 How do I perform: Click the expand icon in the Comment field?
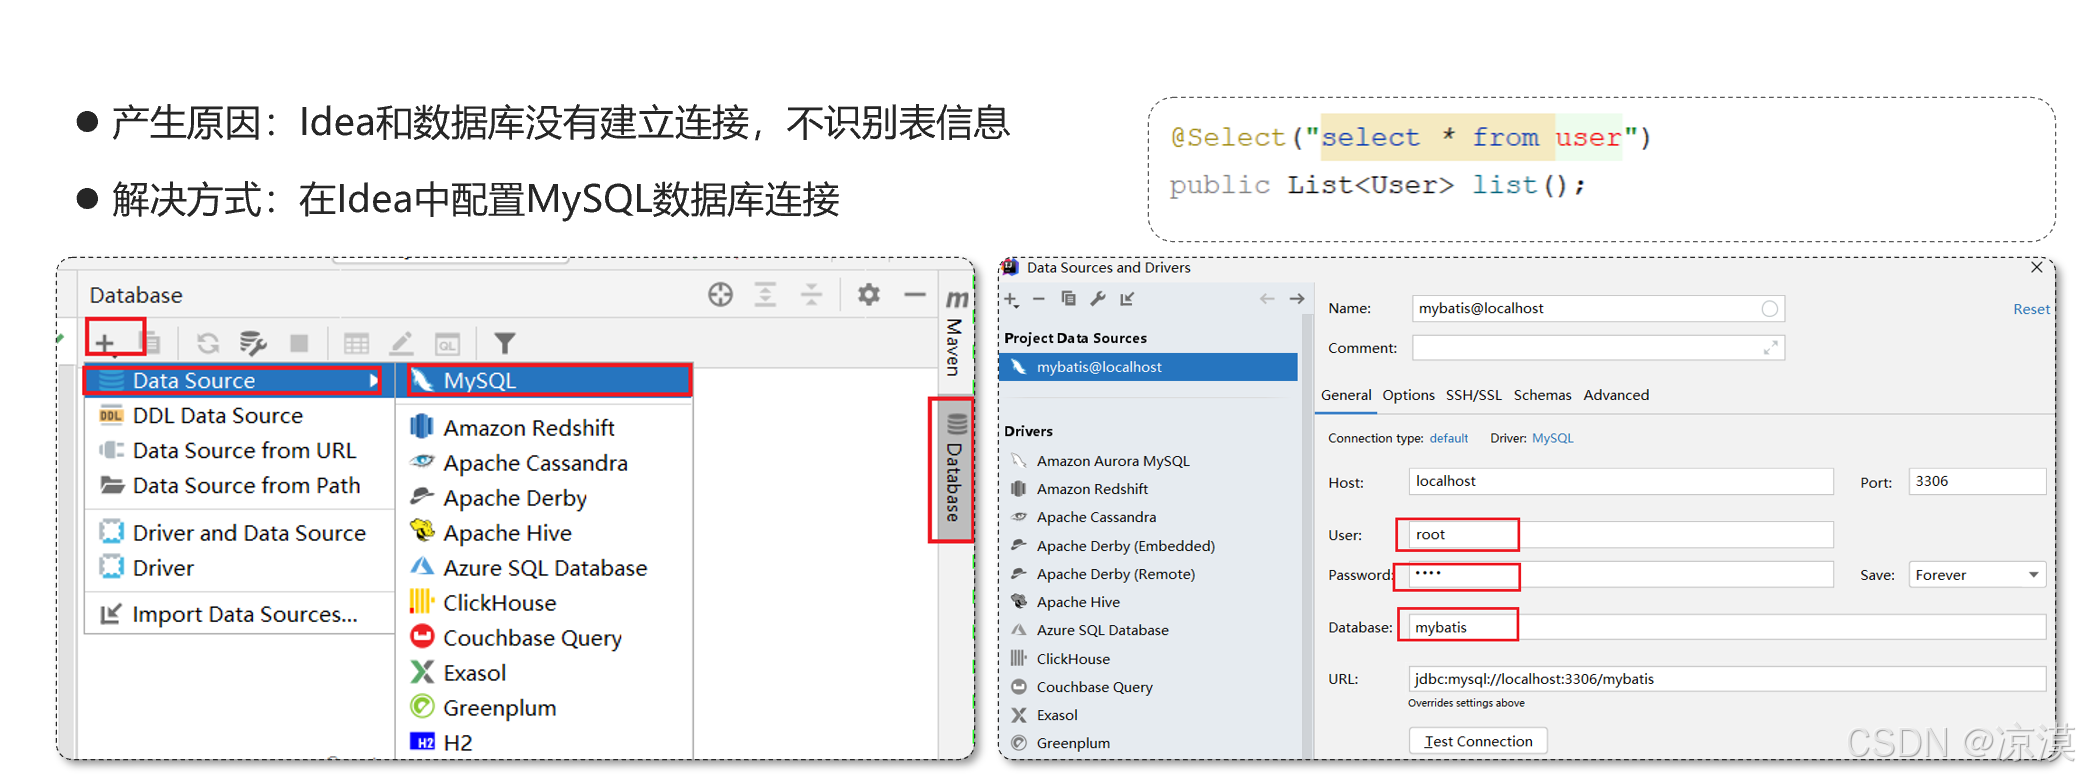point(1770,347)
